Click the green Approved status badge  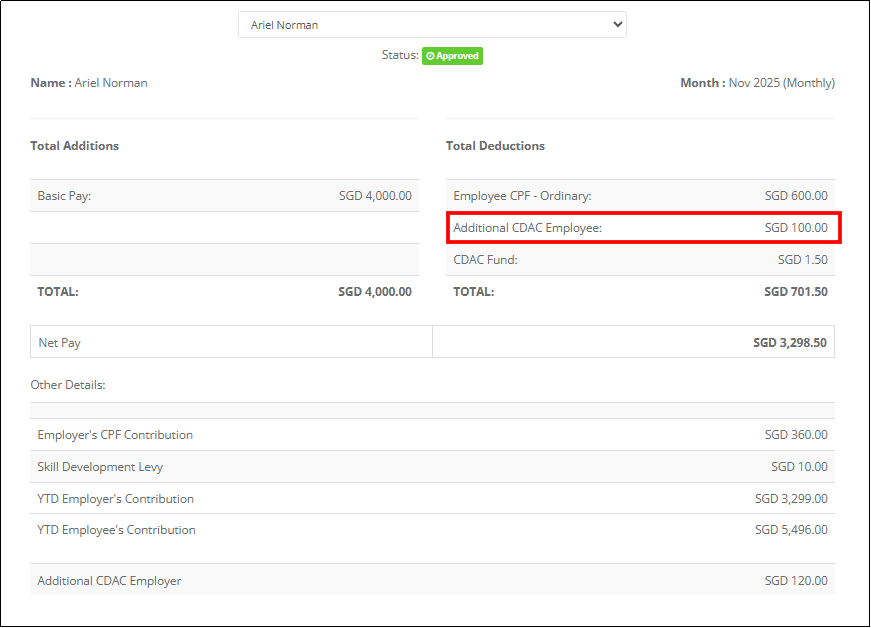point(452,56)
